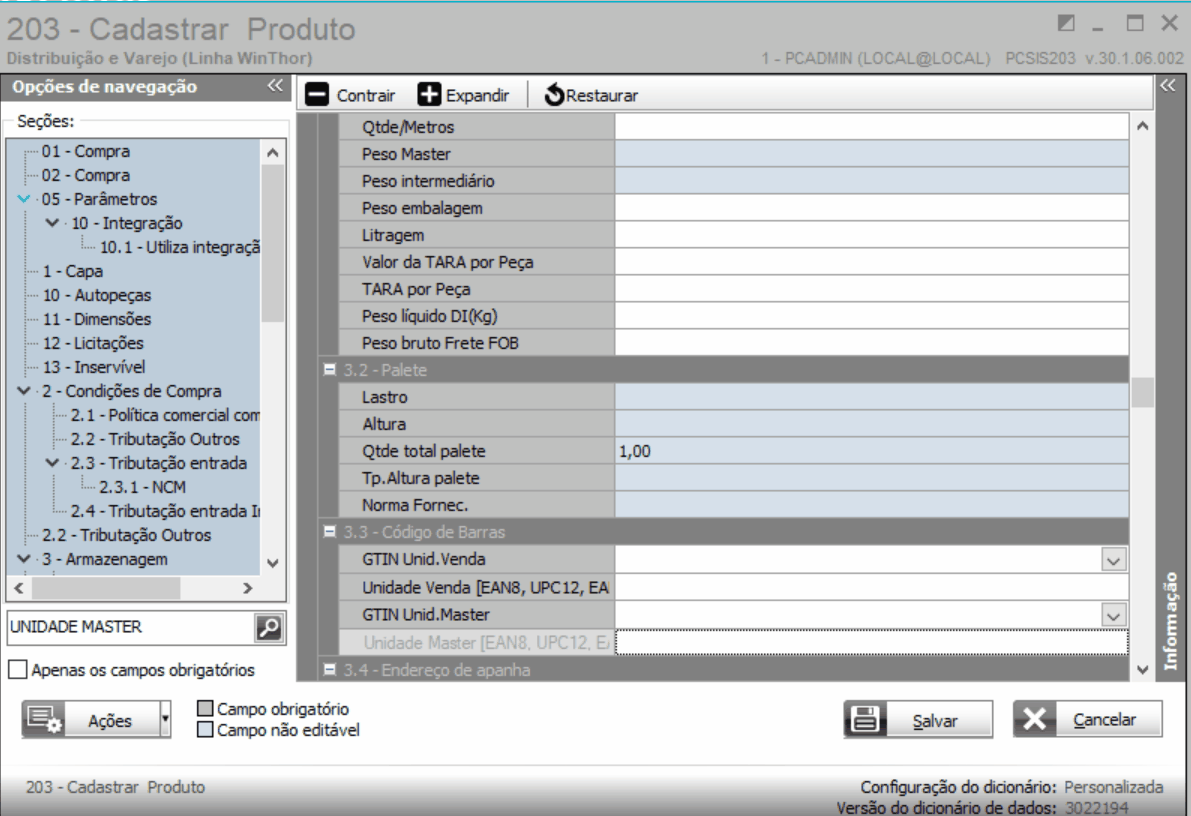Select 12 - Licitações tree item
The image size is (1191, 816).
click(x=93, y=343)
